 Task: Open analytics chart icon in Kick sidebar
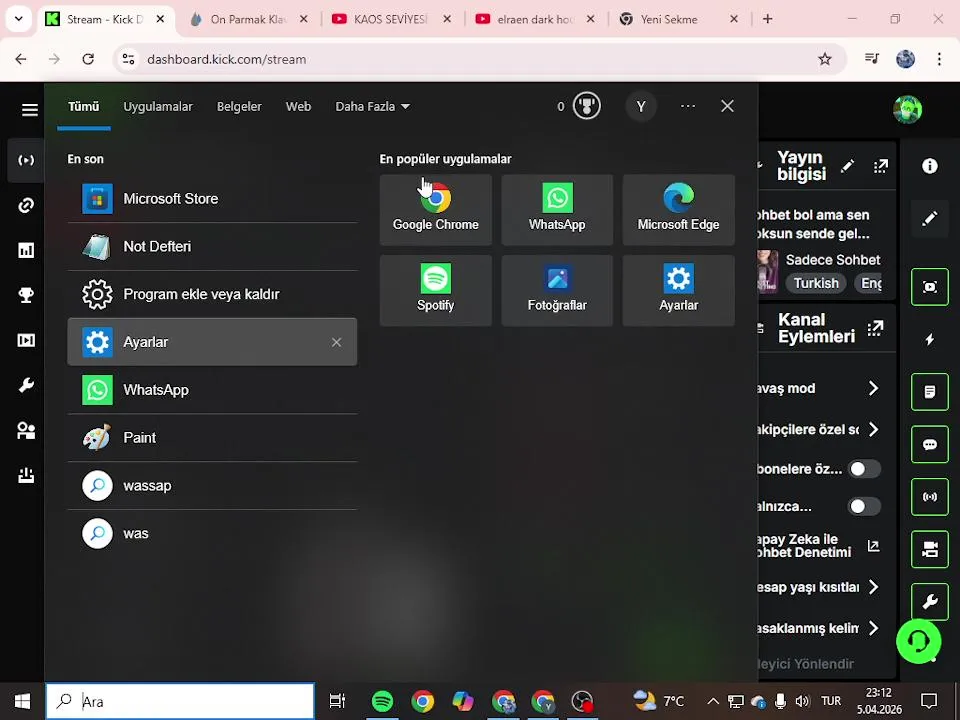(x=26, y=250)
